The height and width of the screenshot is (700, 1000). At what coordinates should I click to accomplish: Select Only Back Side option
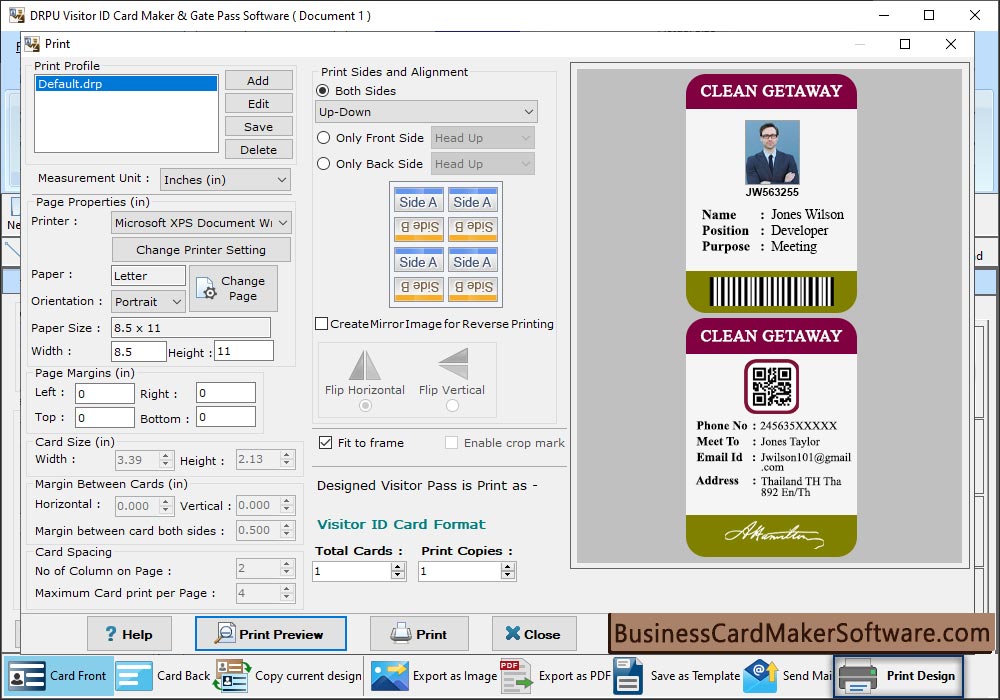pyautogui.click(x=323, y=164)
